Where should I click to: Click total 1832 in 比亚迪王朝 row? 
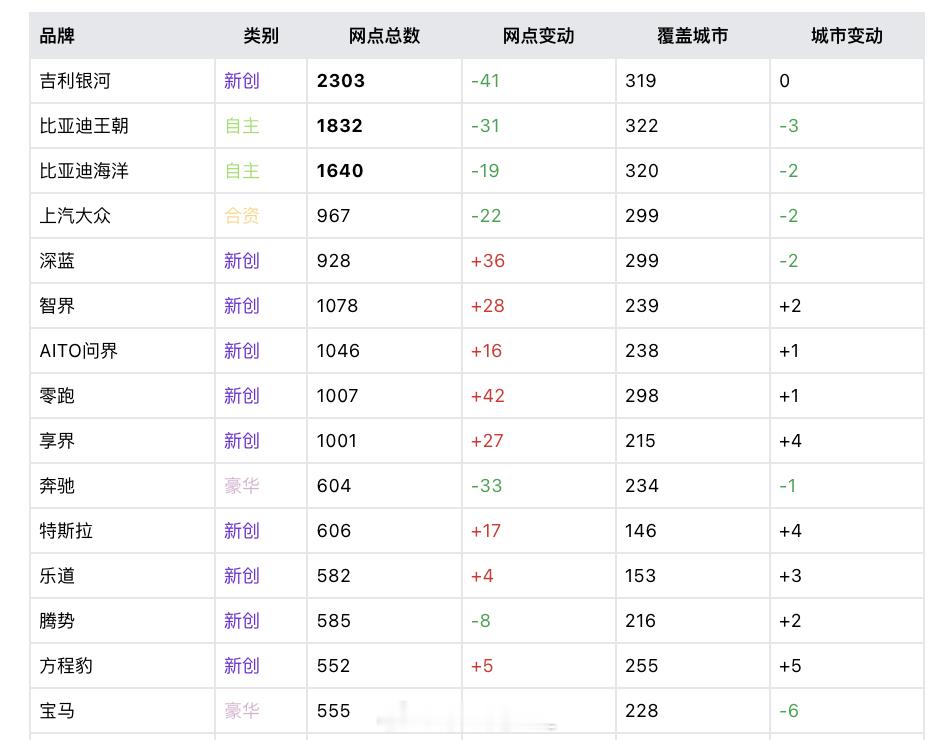tap(340, 126)
